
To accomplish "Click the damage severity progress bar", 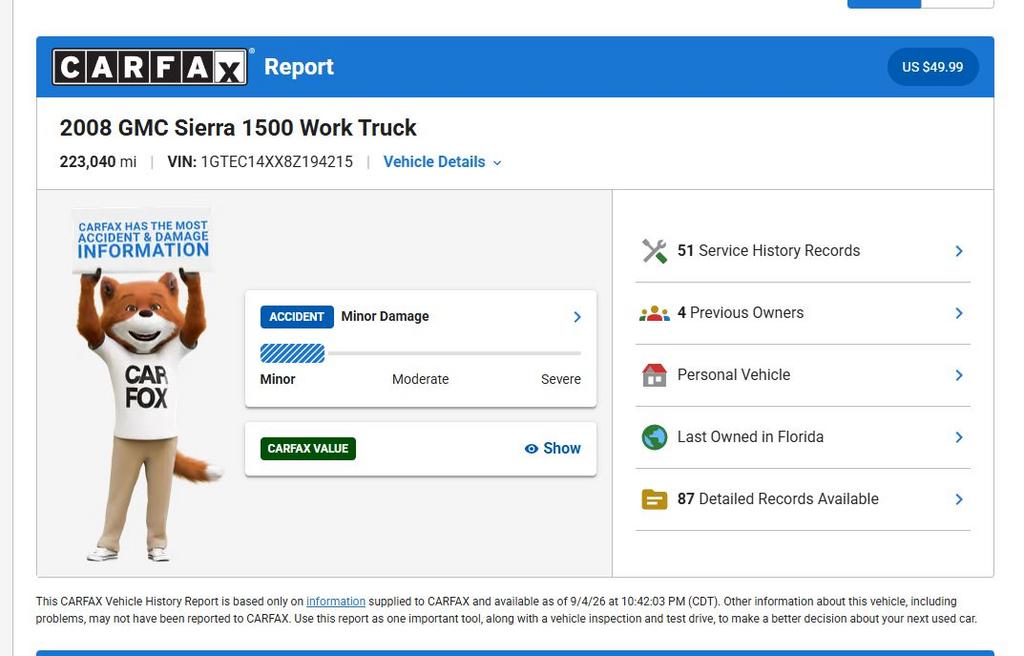I will [x=421, y=353].
